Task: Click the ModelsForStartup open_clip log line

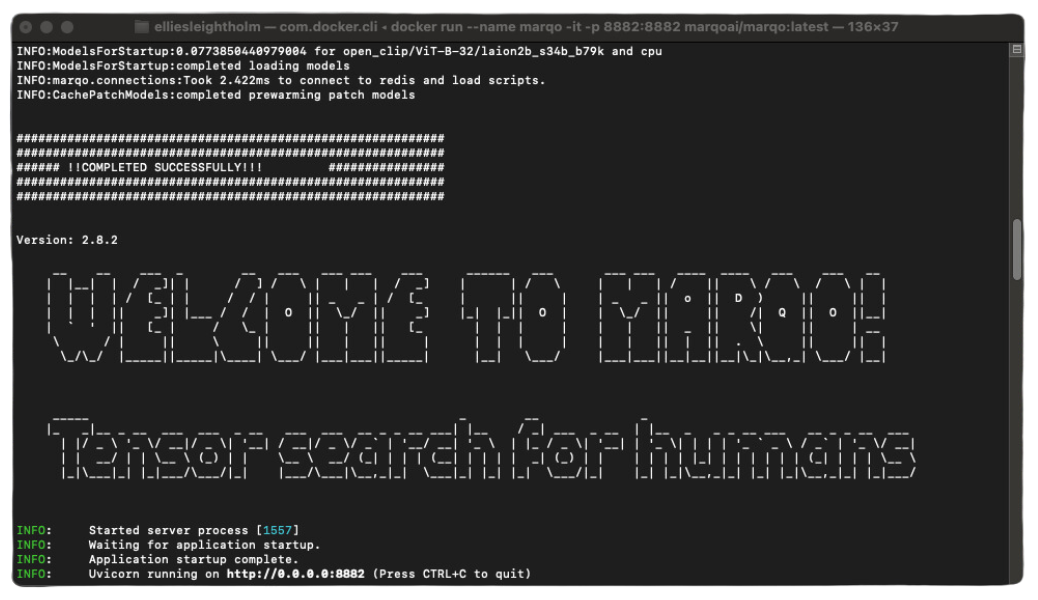Action: [340, 51]
